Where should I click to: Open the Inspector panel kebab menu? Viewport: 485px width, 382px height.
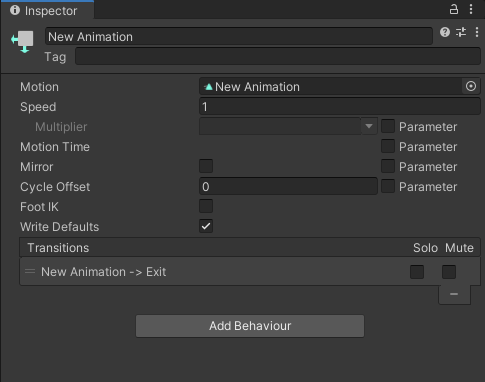(471, 9)
